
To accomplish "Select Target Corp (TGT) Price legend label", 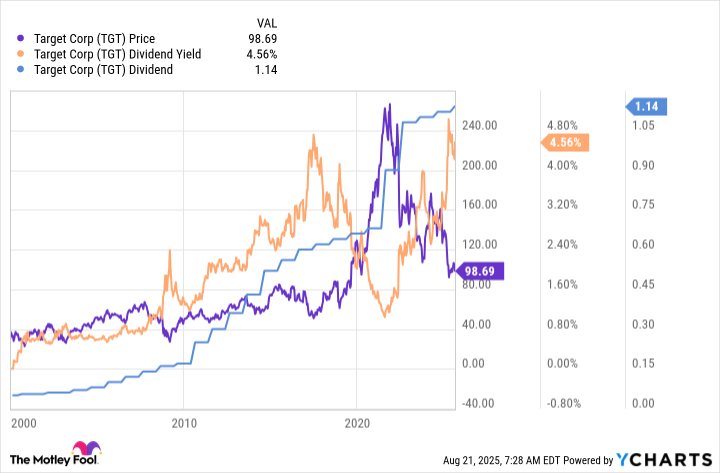I will point(95,39).
